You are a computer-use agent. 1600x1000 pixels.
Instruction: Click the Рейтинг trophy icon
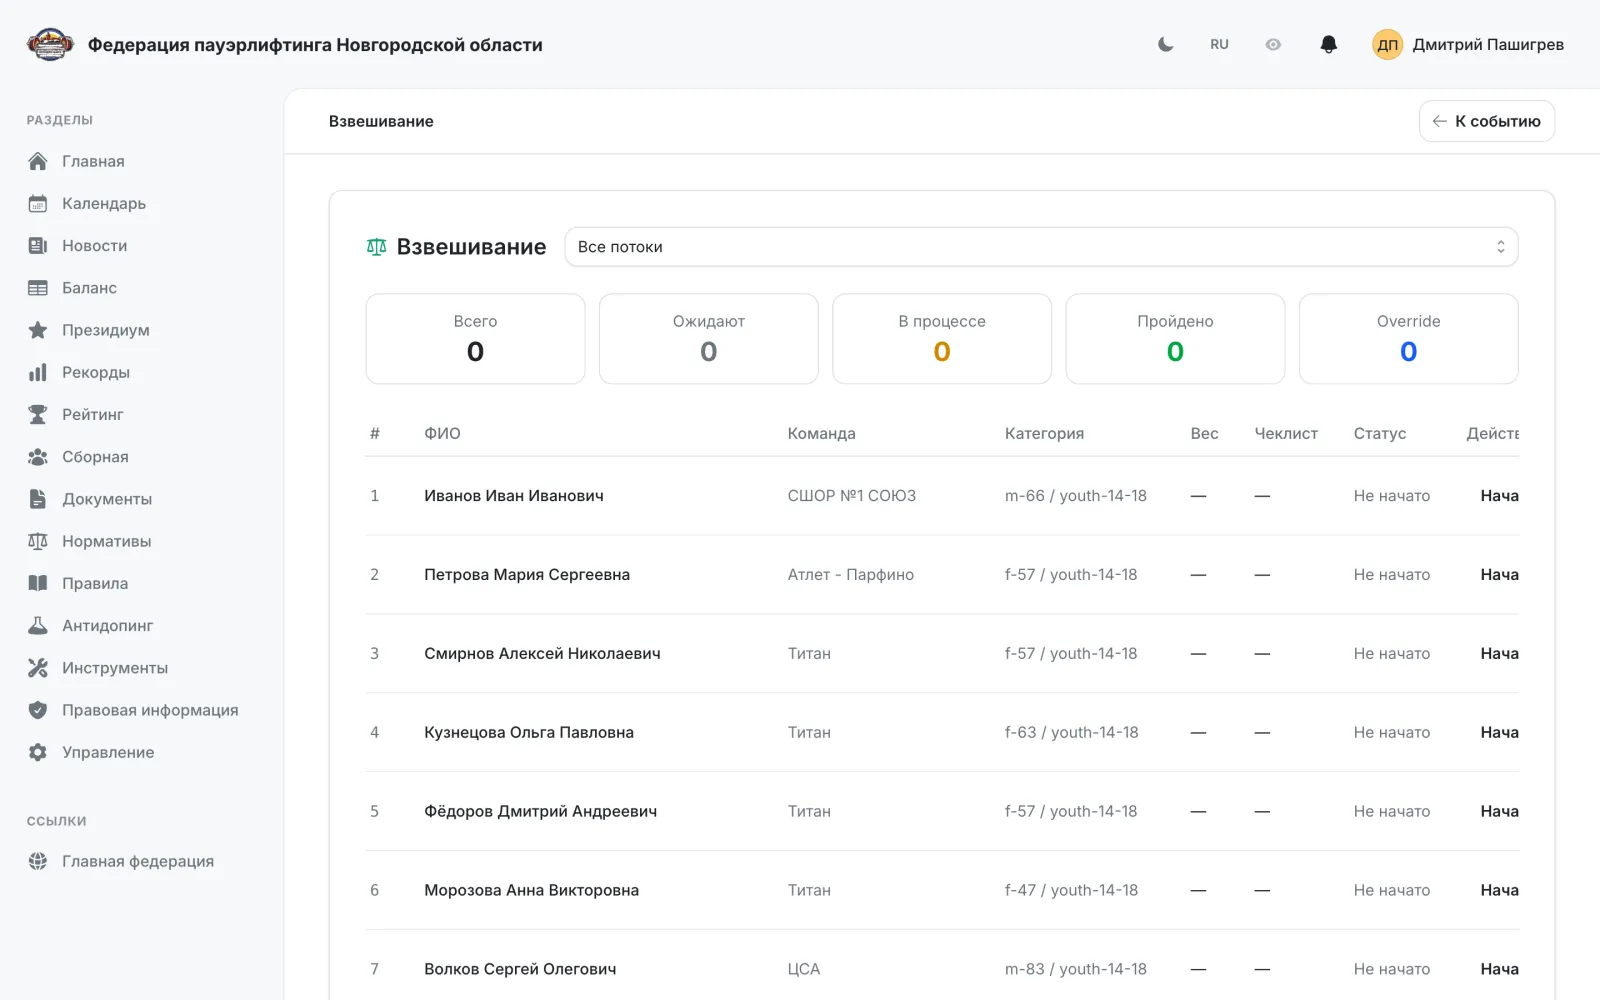38,414
